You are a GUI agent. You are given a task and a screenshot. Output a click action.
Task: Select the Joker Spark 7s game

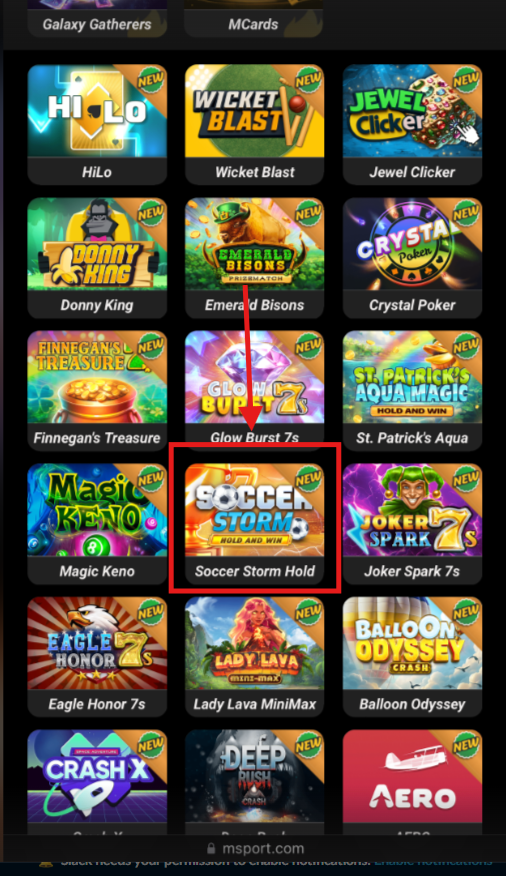click(412, 523)
